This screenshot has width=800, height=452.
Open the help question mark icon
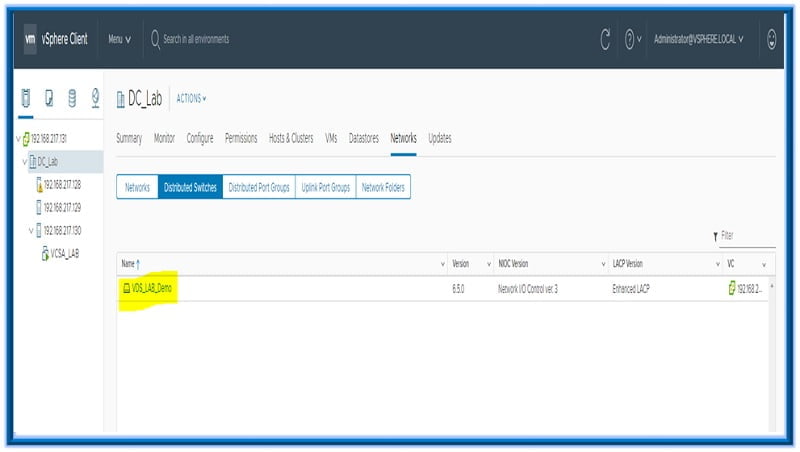[630, 39]
